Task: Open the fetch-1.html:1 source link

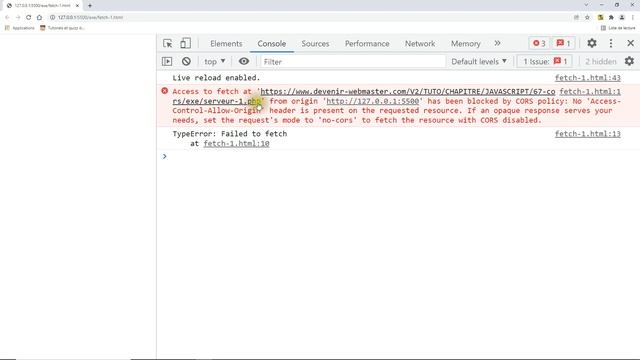Action: click(590, 91)
